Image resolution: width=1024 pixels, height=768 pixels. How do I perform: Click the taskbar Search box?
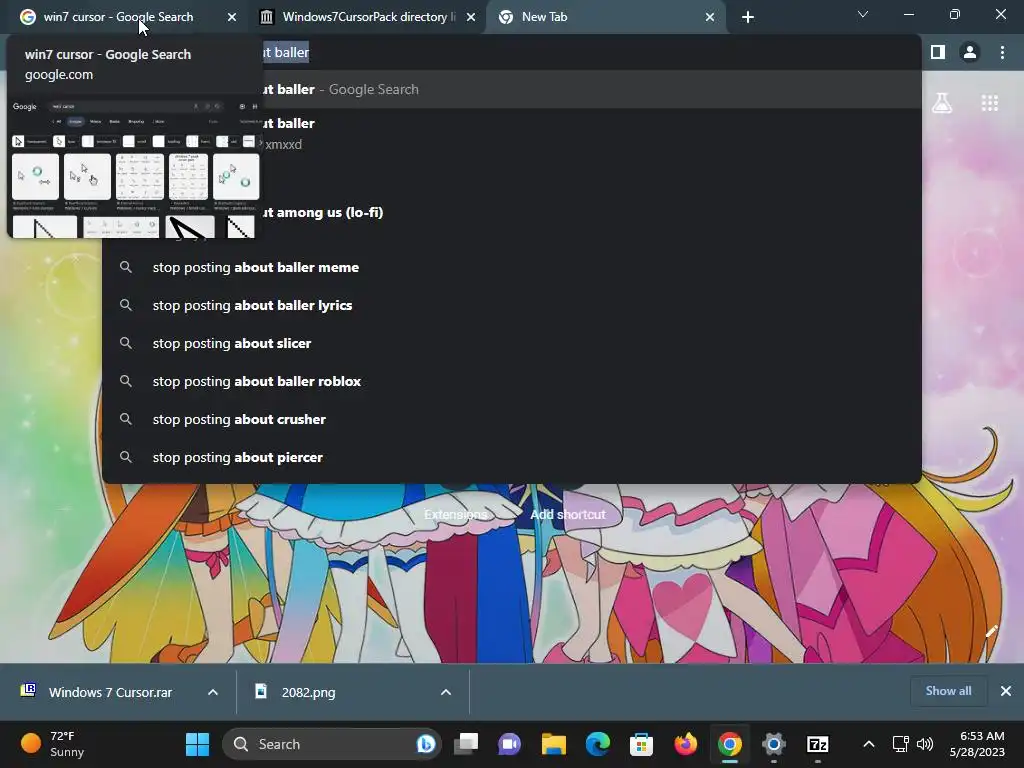[332, 744]
